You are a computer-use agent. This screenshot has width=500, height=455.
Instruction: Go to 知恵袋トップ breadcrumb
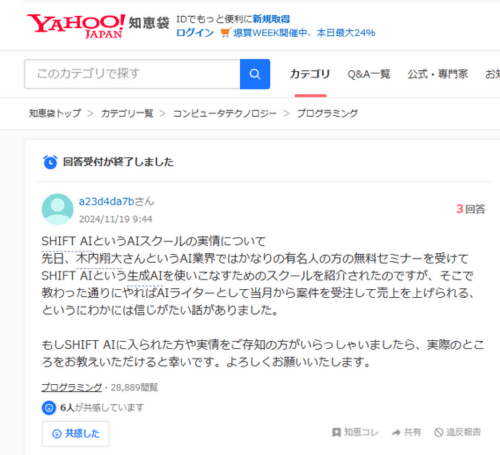55,113
